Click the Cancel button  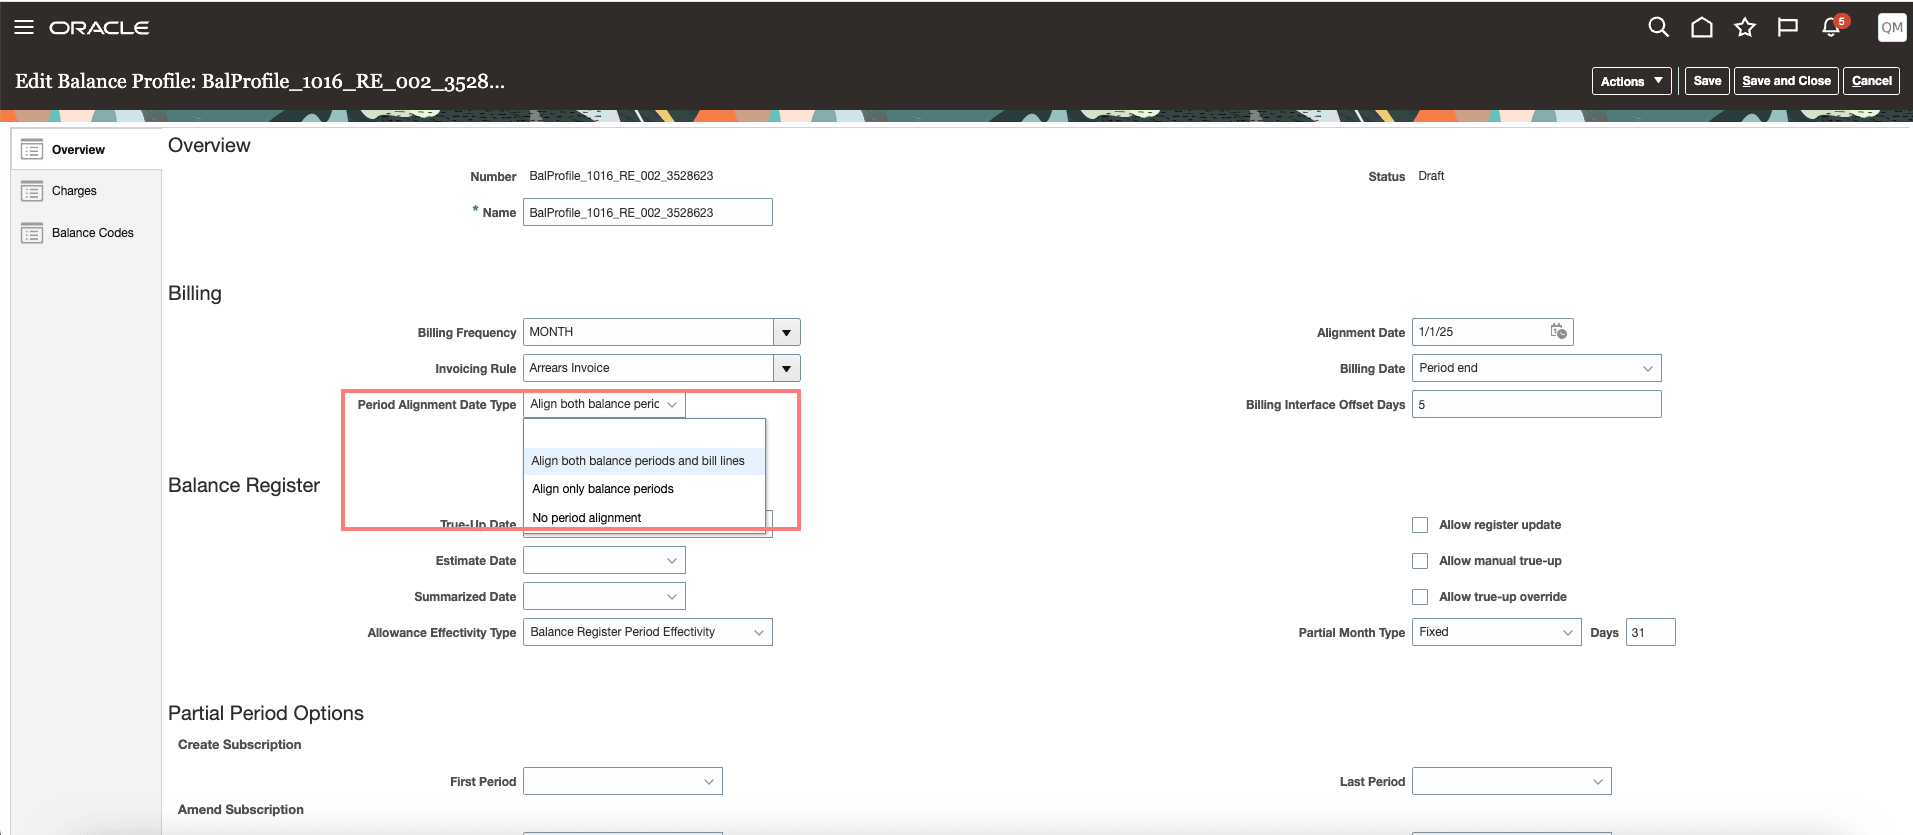(1871, 81)
